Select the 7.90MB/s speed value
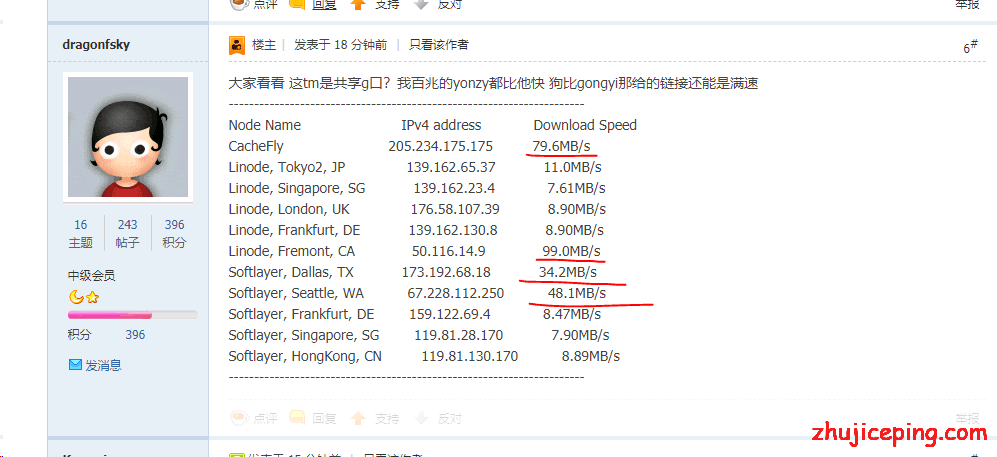 coord(580,335)
